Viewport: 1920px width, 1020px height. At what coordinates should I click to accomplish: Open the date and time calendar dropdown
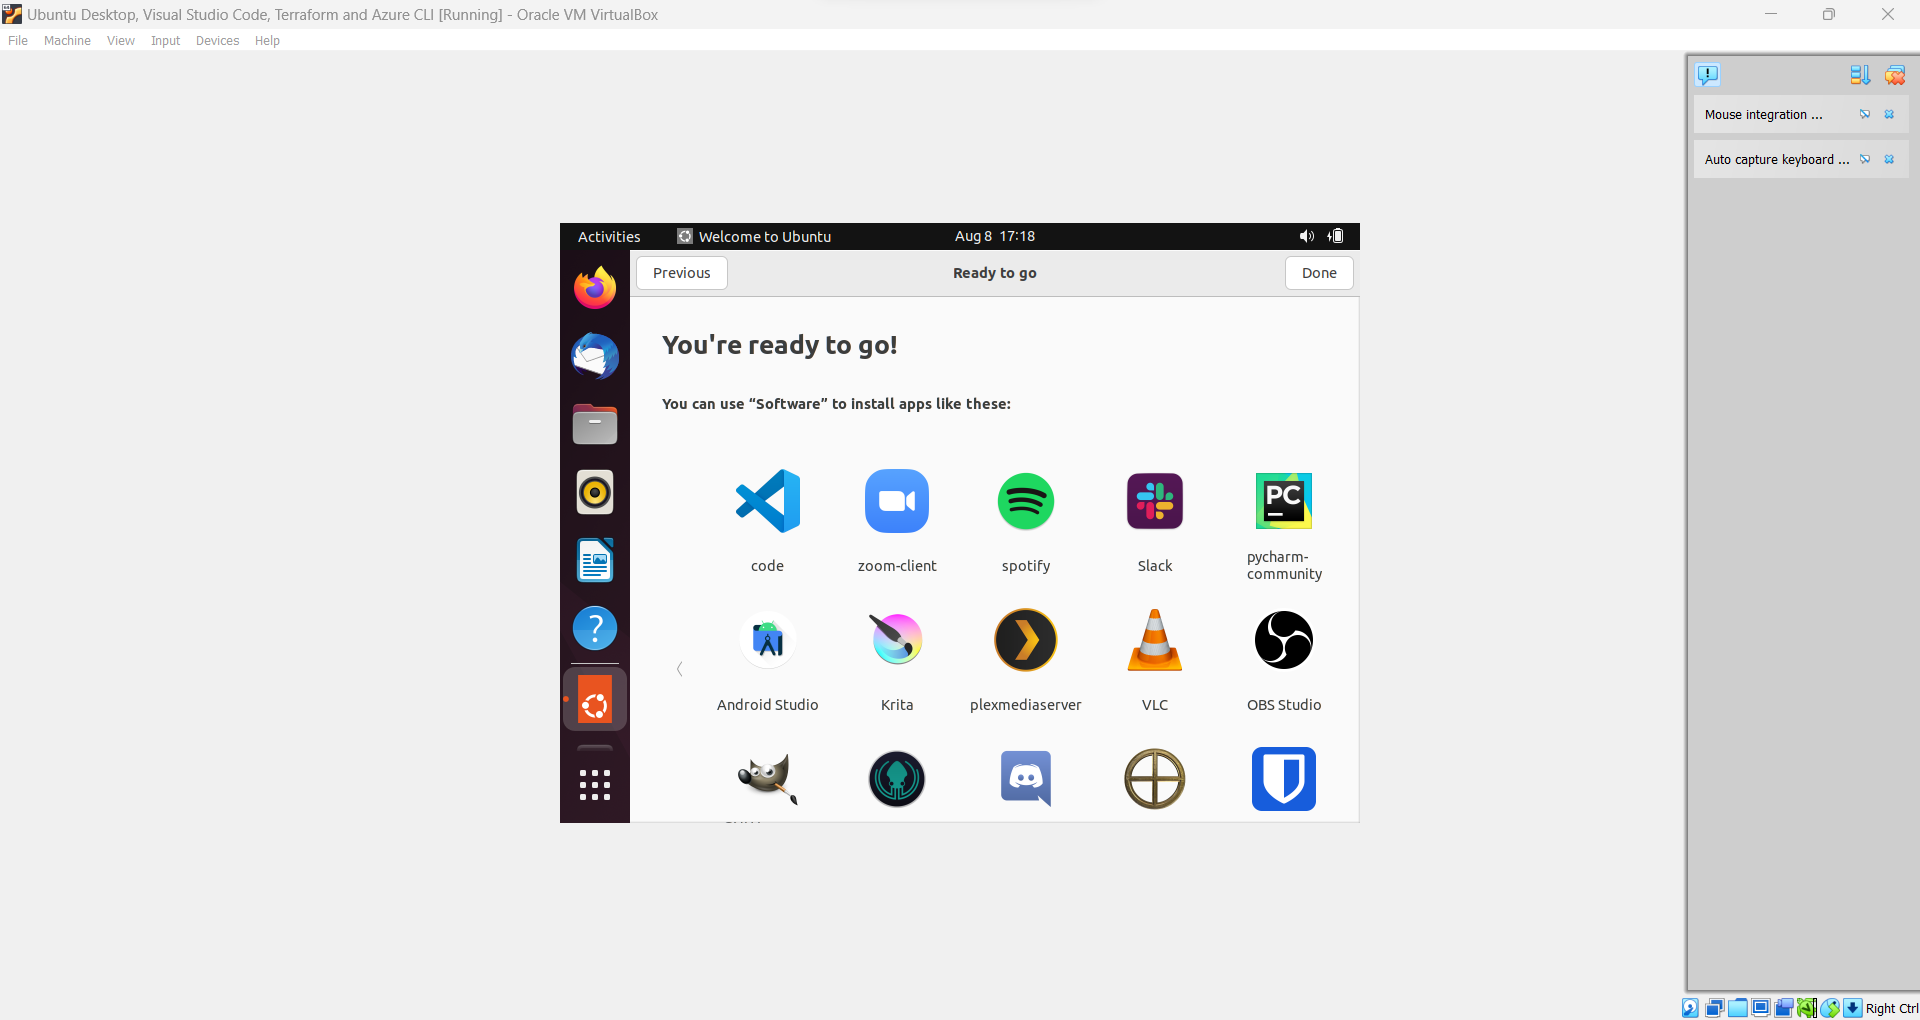(x=994, y=237)
